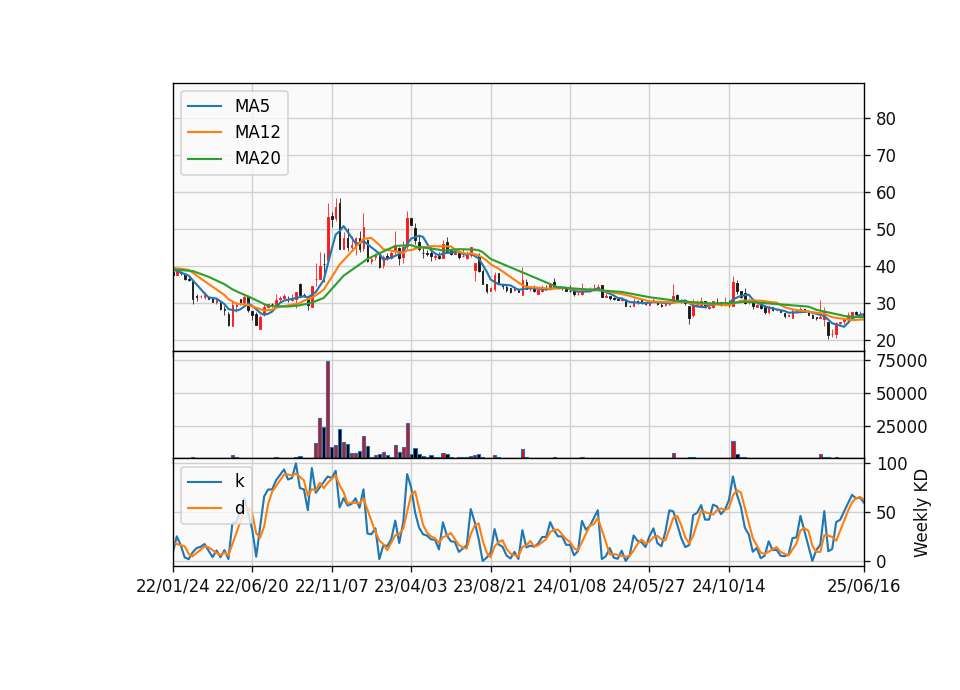The image size is (960, 690).
Task: Click the blue MA5 legend line sample
Action: [204, 107]
